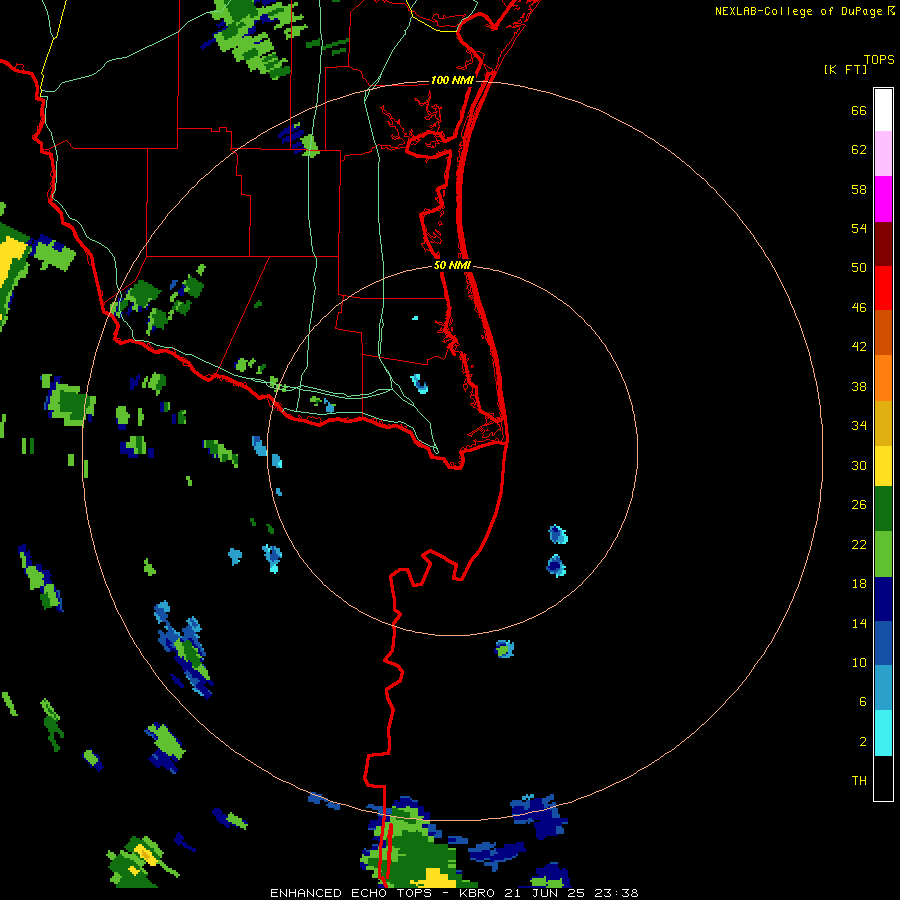Click the magenta legend swatch
The image size is (900, 900).
(883, 199)
